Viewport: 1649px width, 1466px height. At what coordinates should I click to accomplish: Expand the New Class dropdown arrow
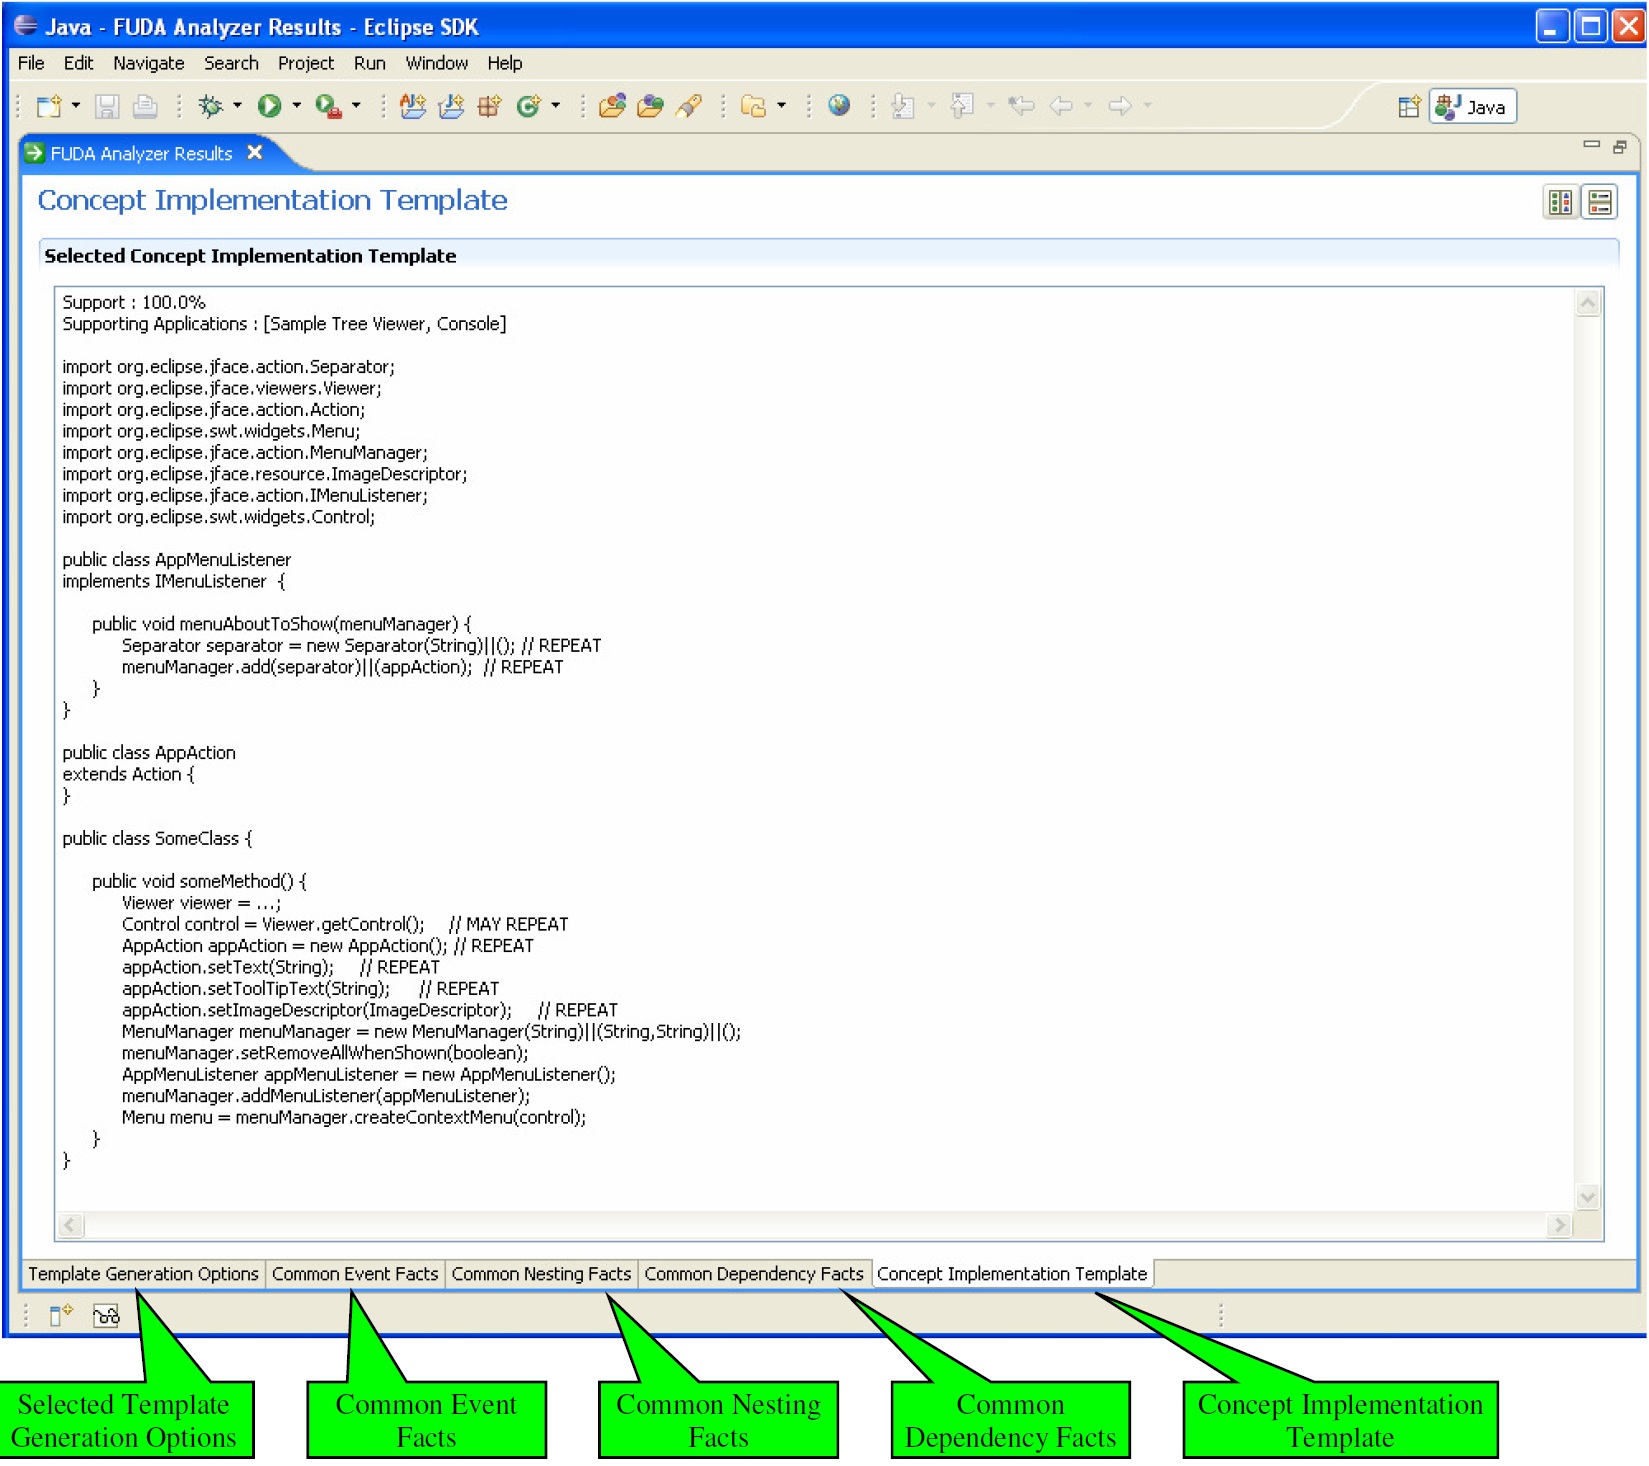click(x=555, y=105)
